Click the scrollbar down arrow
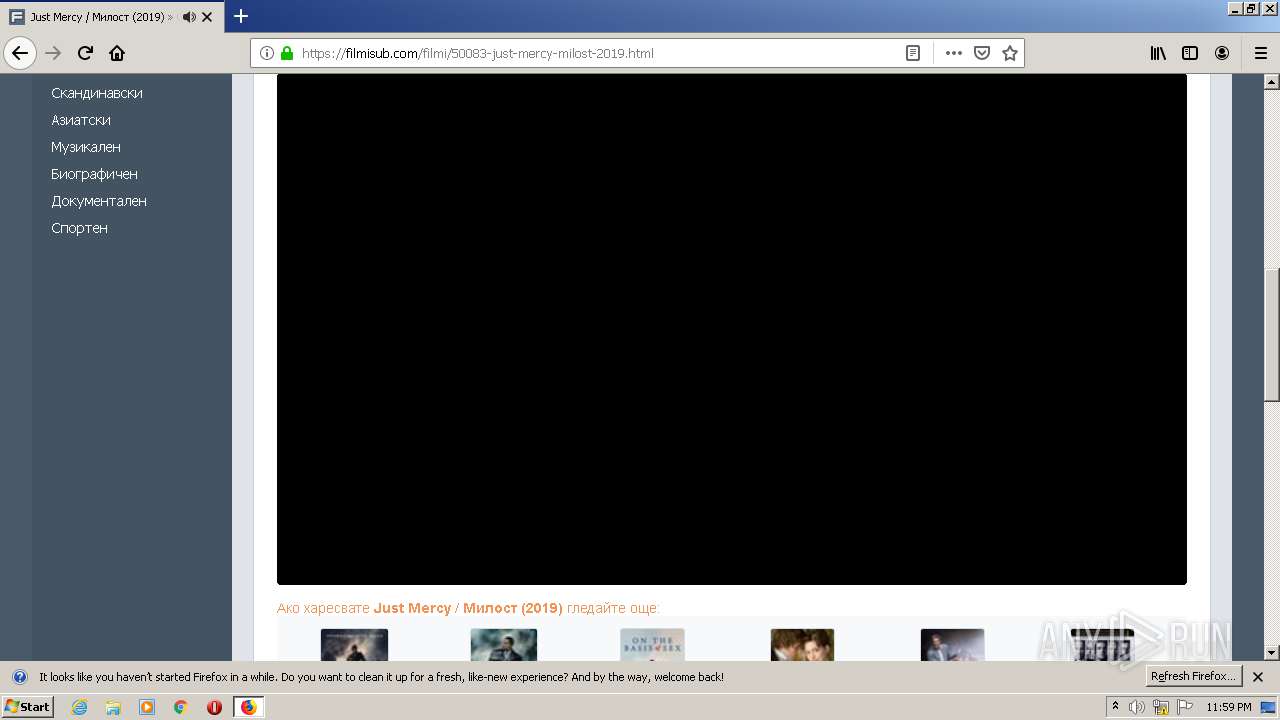The image size is (1280, 720). pos(1272,653)
